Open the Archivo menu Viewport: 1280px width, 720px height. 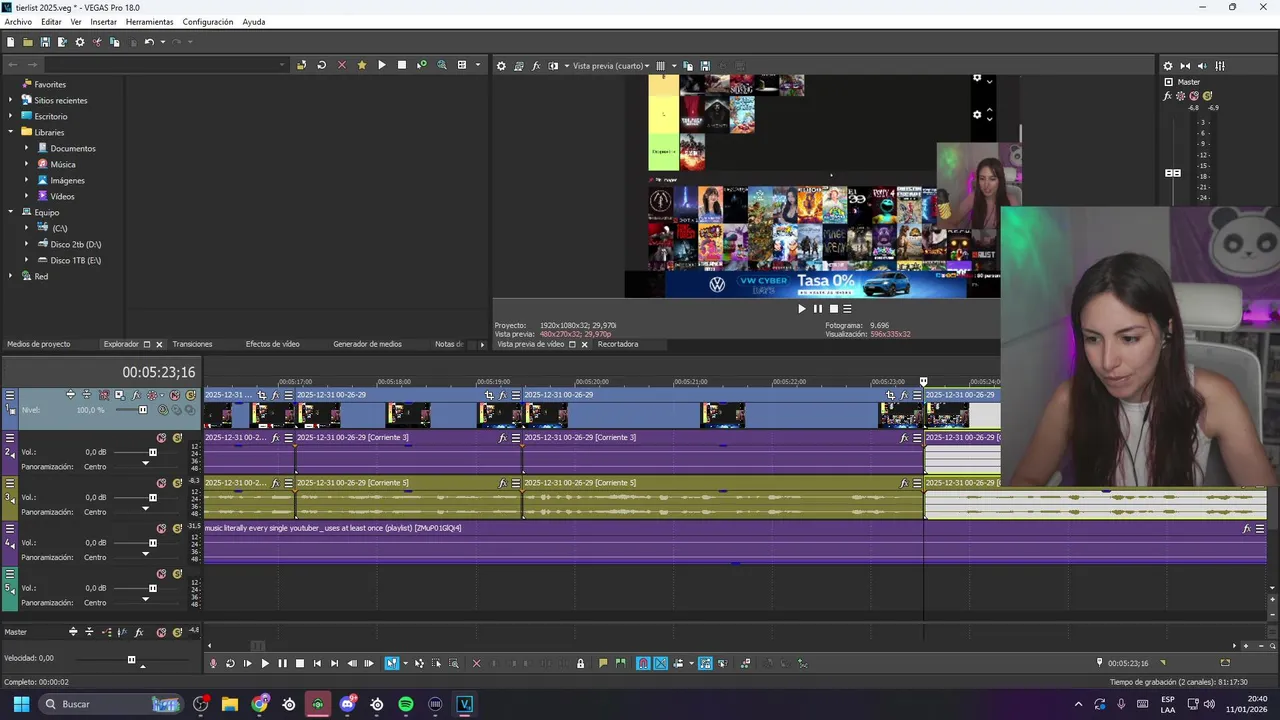pyautogui.click(x=18, y=22)
